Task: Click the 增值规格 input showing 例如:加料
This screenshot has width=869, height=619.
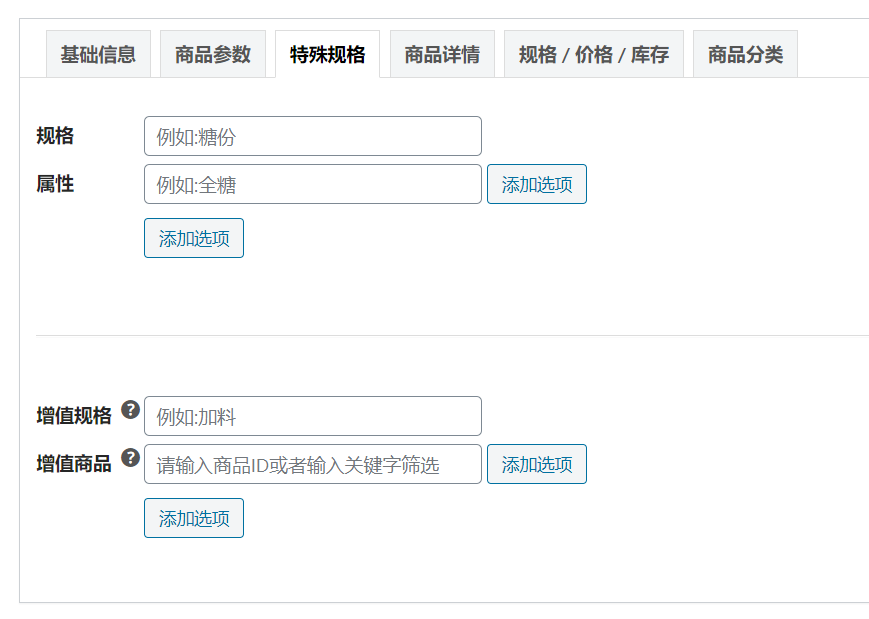Action: [313, 416]
